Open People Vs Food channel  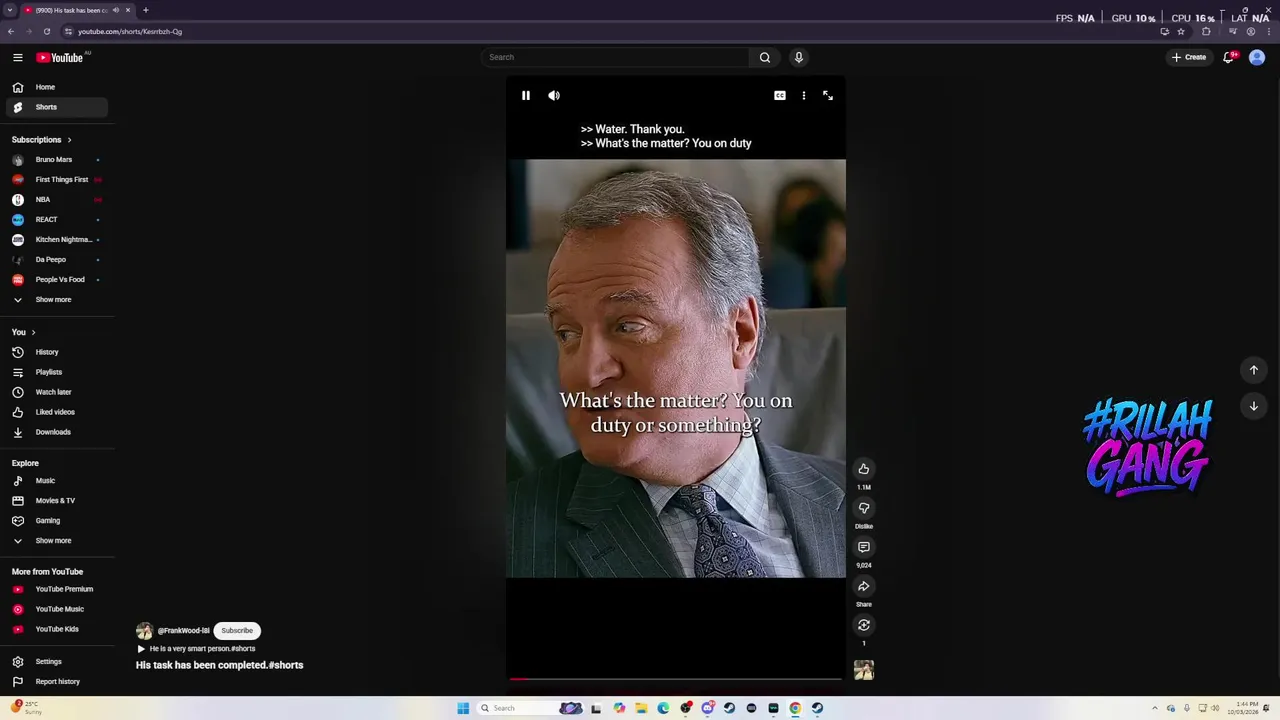pyautogui.click(x=57, y=280)
